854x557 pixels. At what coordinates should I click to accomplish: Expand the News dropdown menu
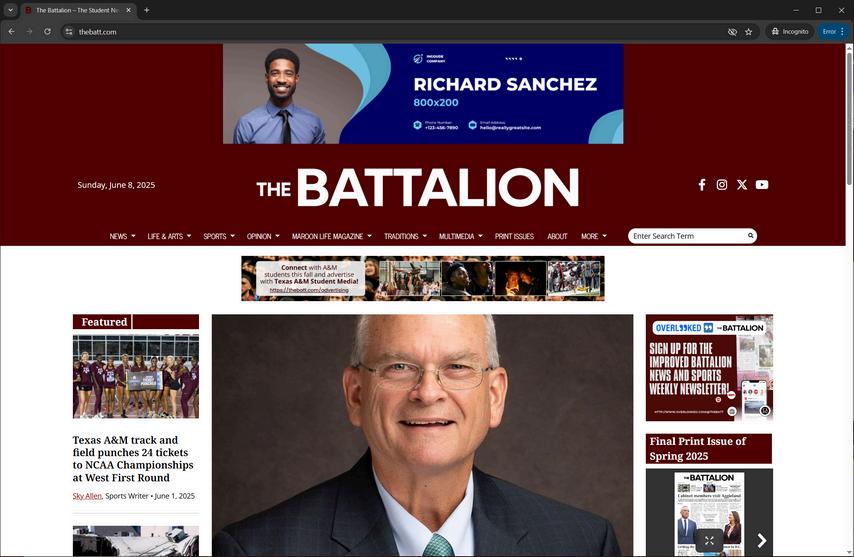pyautogui.click(x=122, y=236)
